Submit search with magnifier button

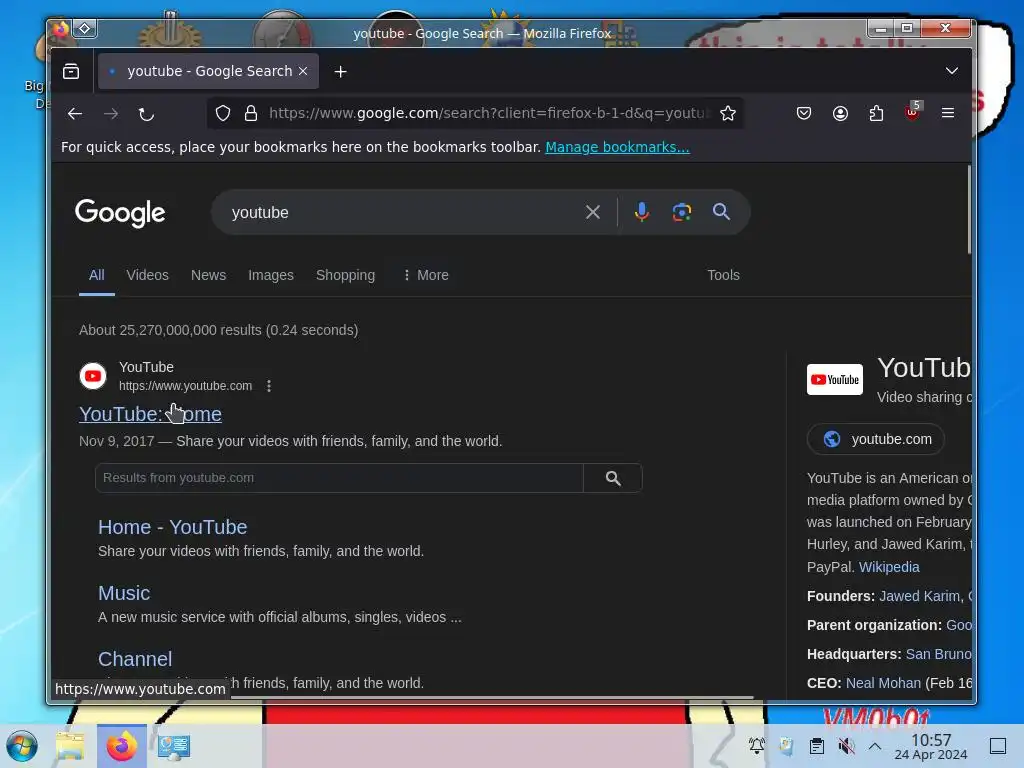point(721,212)
